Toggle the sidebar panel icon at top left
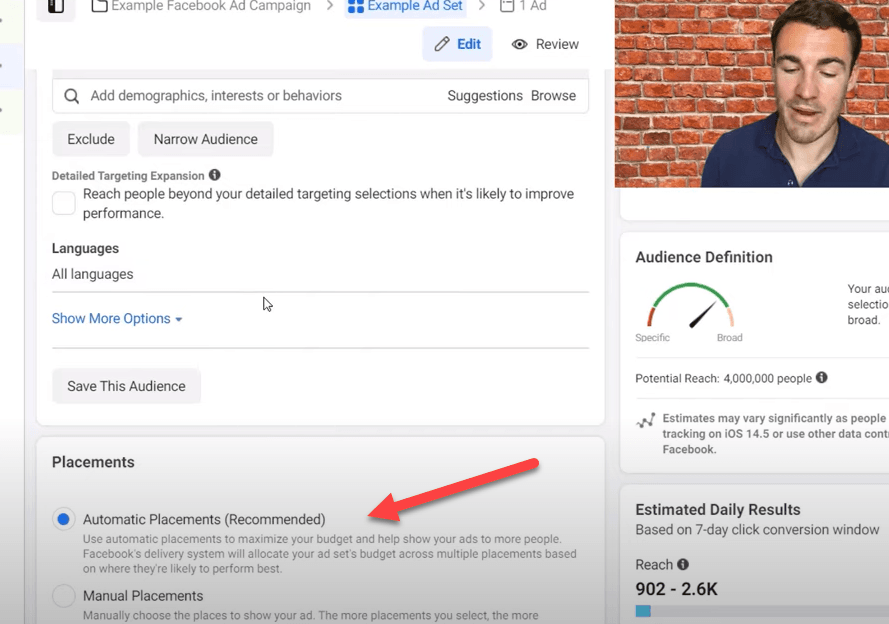The image size is (889, 624). pyautogui.click(x=56, y=6)
